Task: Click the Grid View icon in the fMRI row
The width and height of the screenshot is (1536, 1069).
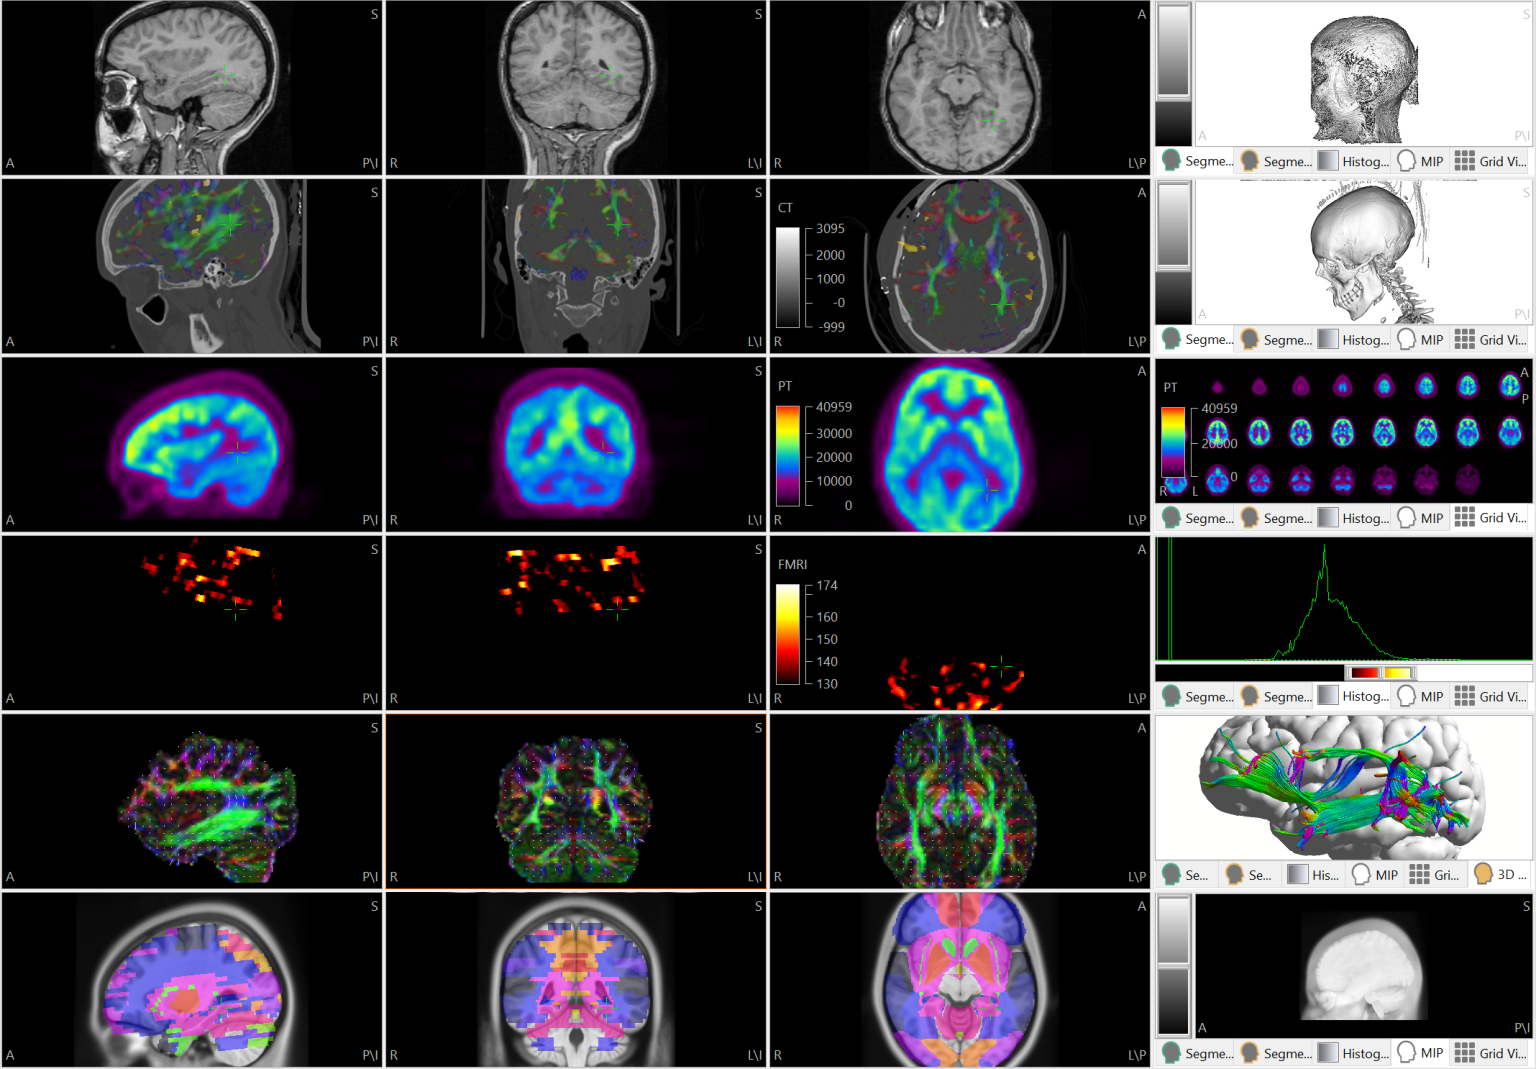Action: (x=1463, y=695)
